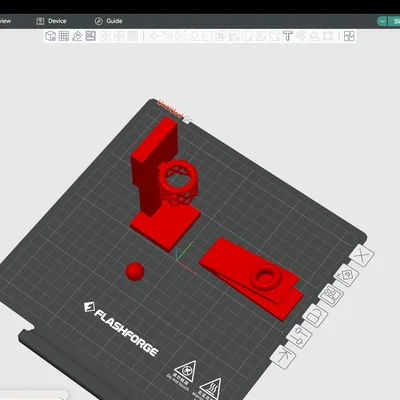The width and height of the screenshot is (400, 400).
Task: Click the Auto orient toolbar icon
Action: pos(77,36)
